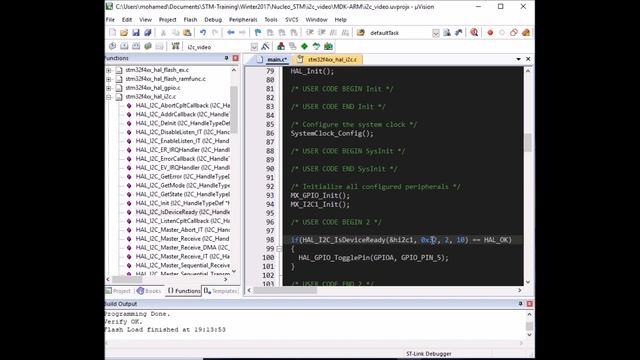Expand stm32f4xx_hal_gpio.c tree node
Screen dimensions: 640x360
pos(109,88)
